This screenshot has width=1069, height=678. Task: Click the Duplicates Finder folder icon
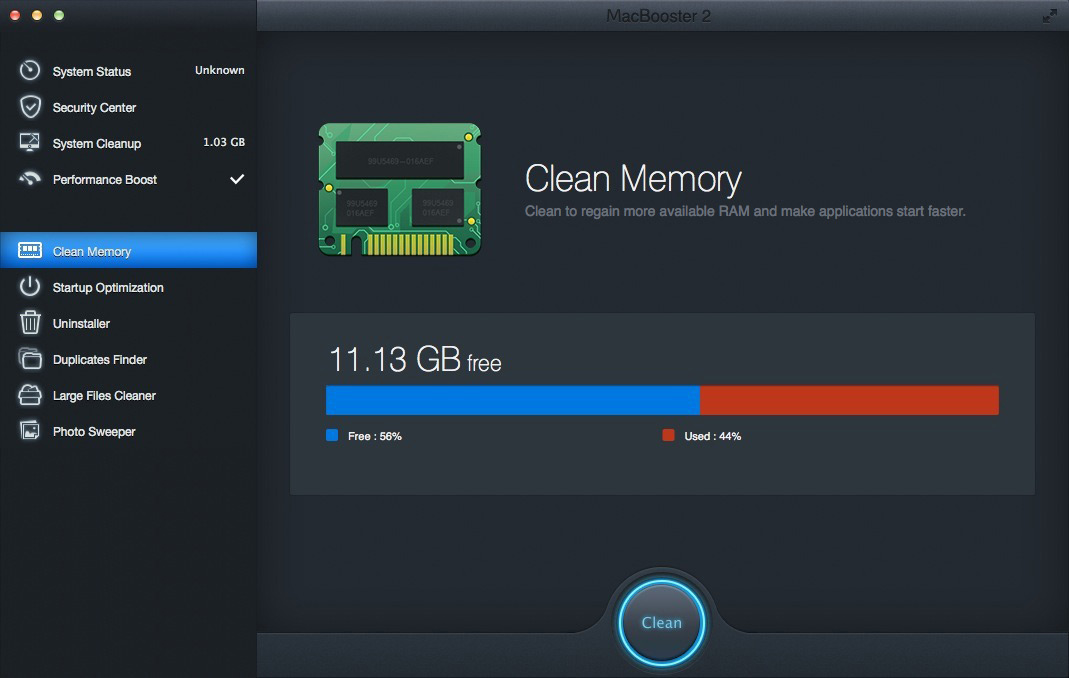(x=30, y=359)
